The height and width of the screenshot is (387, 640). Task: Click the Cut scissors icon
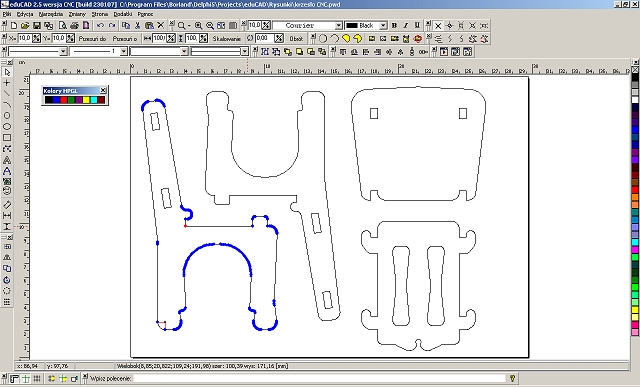(x=138, y=26)
